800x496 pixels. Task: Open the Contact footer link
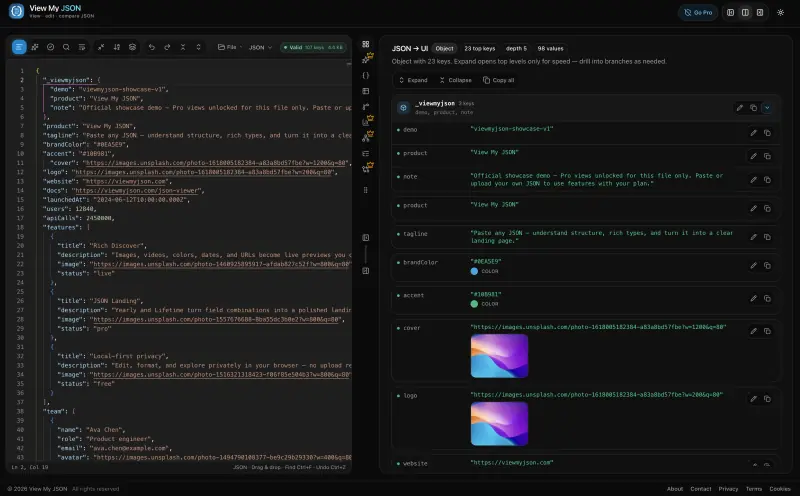coord(701,489)
